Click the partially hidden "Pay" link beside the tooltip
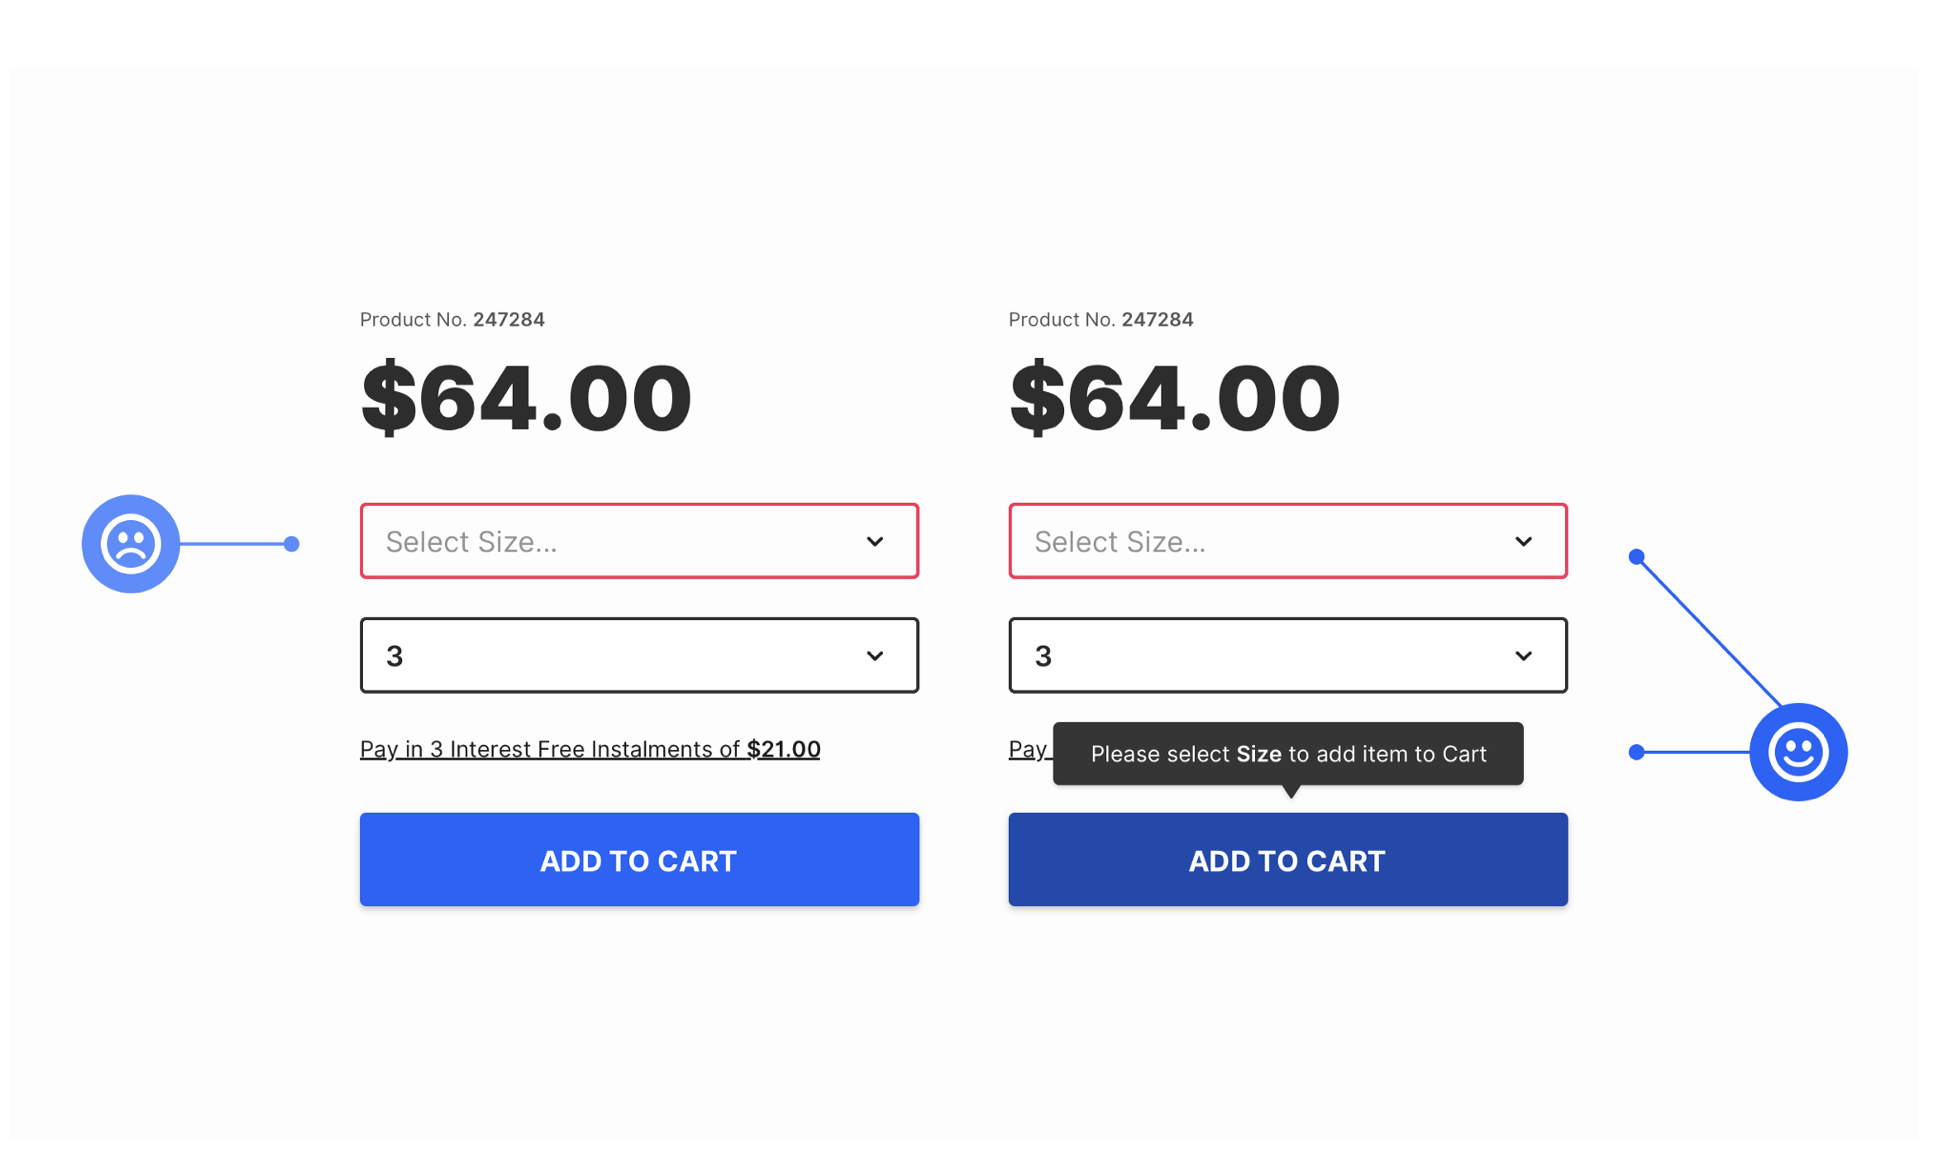 tap(1027, 749)
